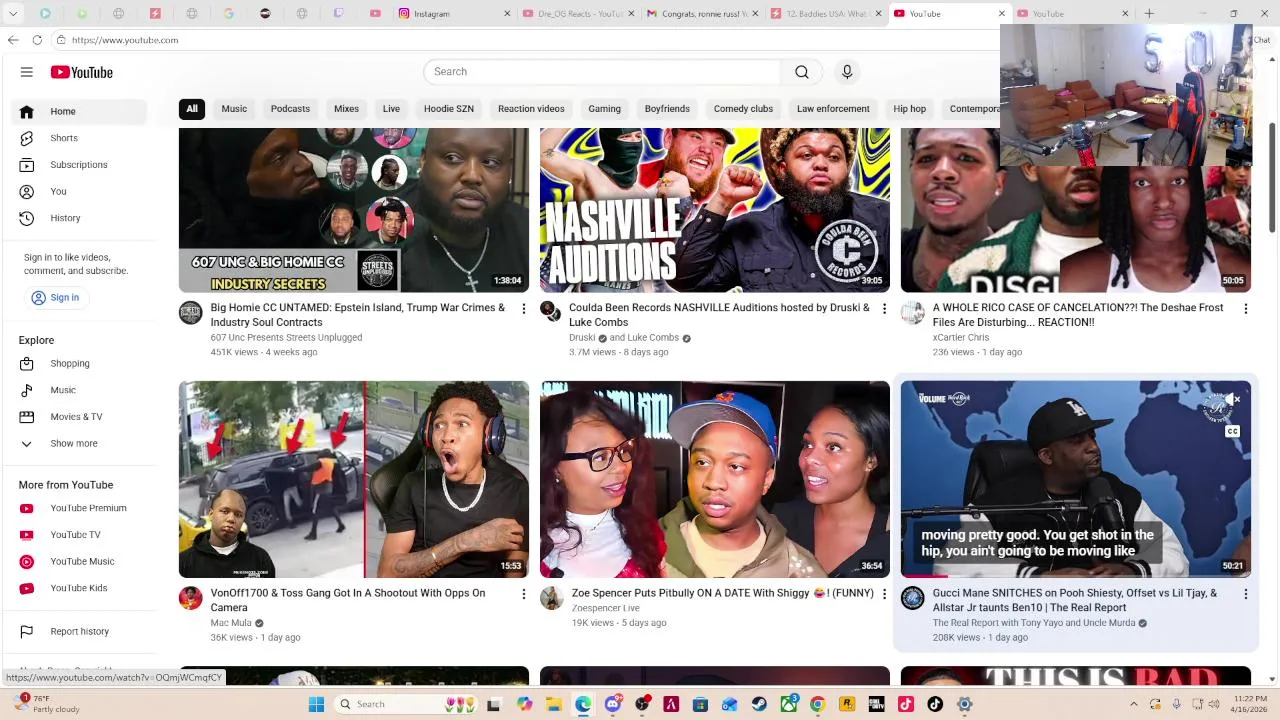1280x720 pixels.
Task: Open the Zoe Spencer channel avatar
Action: click(x=551, y=598)
